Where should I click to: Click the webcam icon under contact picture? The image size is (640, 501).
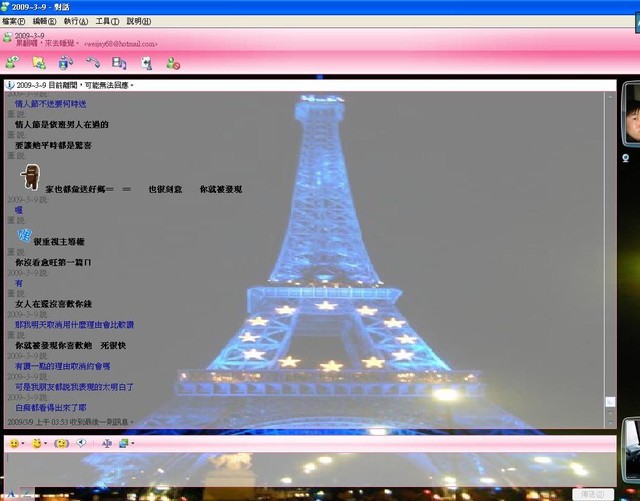626,158
